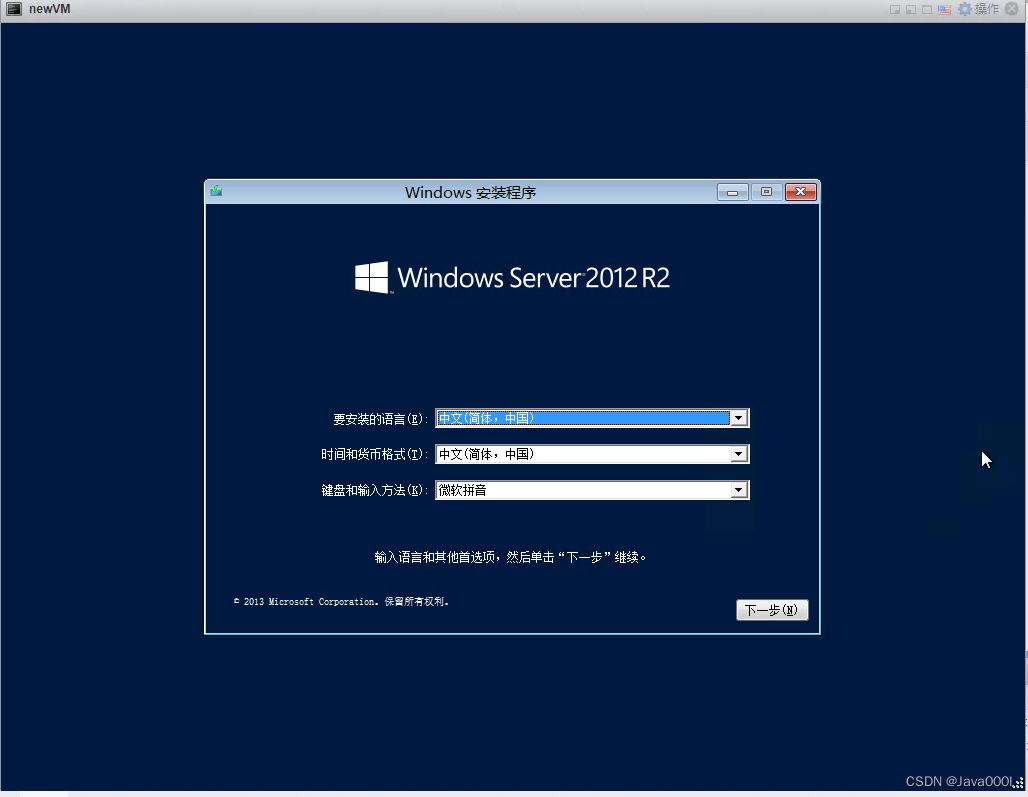Click the US flag keyboard layout icon
Viewport: 1028px width, 797px height.
point(944,10)
